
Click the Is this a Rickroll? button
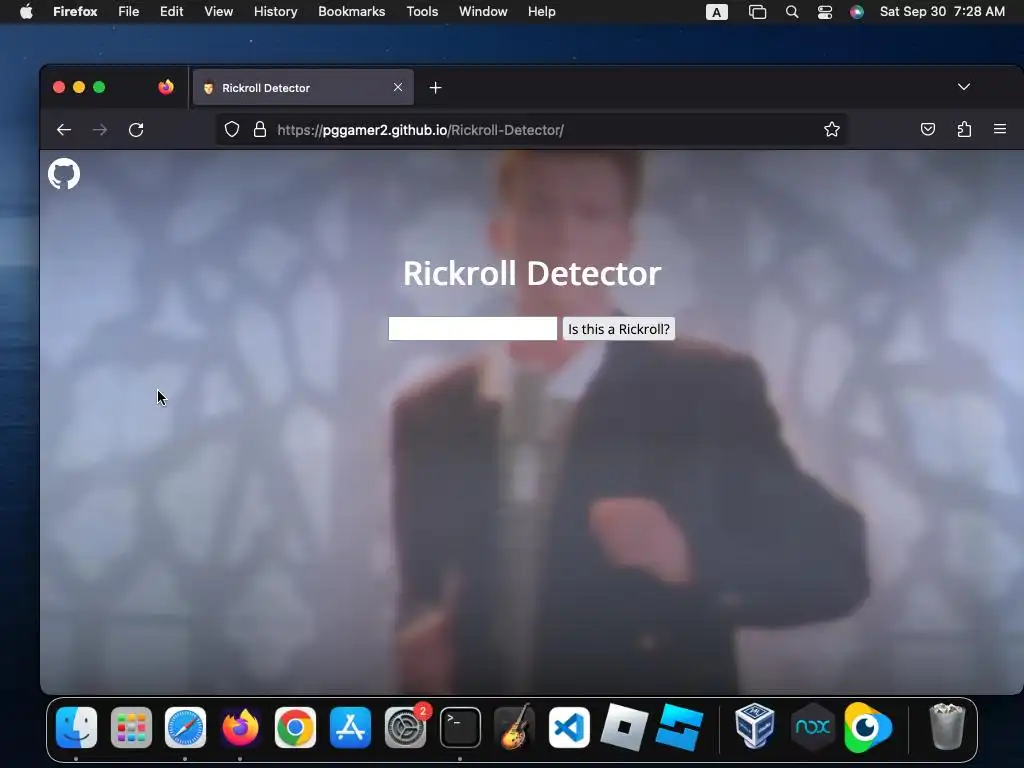point(618,328)
